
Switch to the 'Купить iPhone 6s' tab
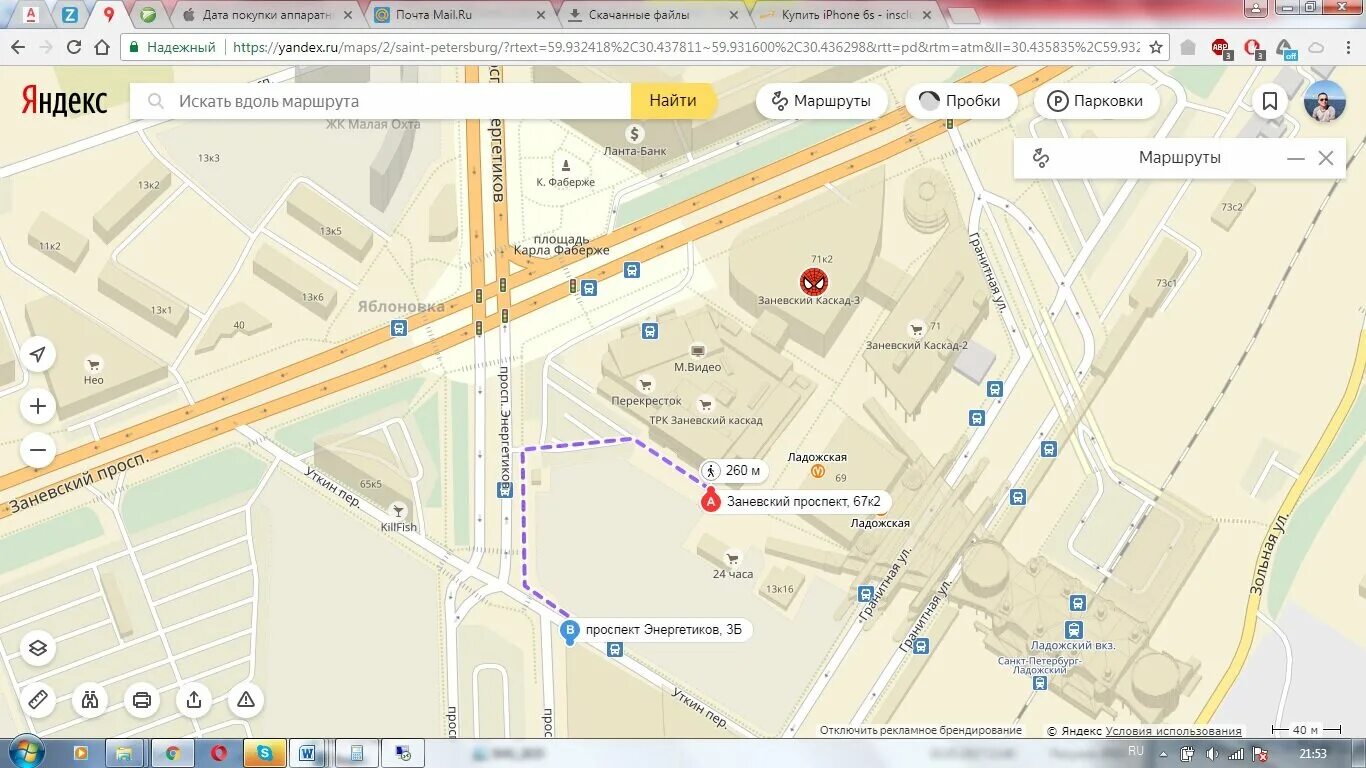[x=845, y=15]
